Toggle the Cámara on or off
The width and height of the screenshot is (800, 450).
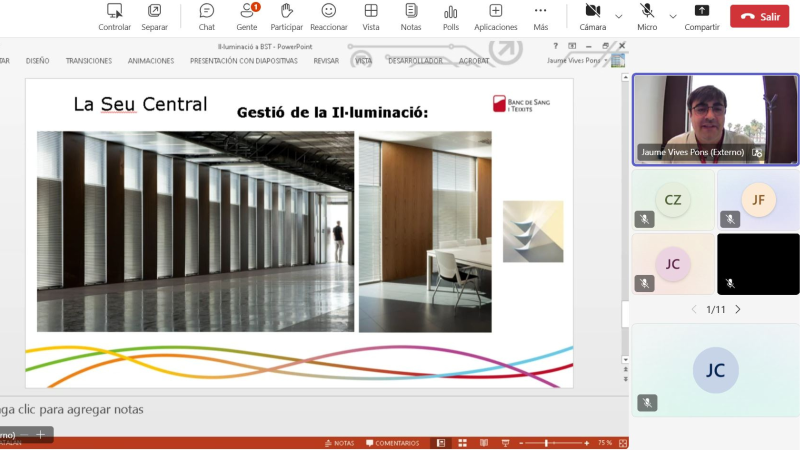coord(592,17)
